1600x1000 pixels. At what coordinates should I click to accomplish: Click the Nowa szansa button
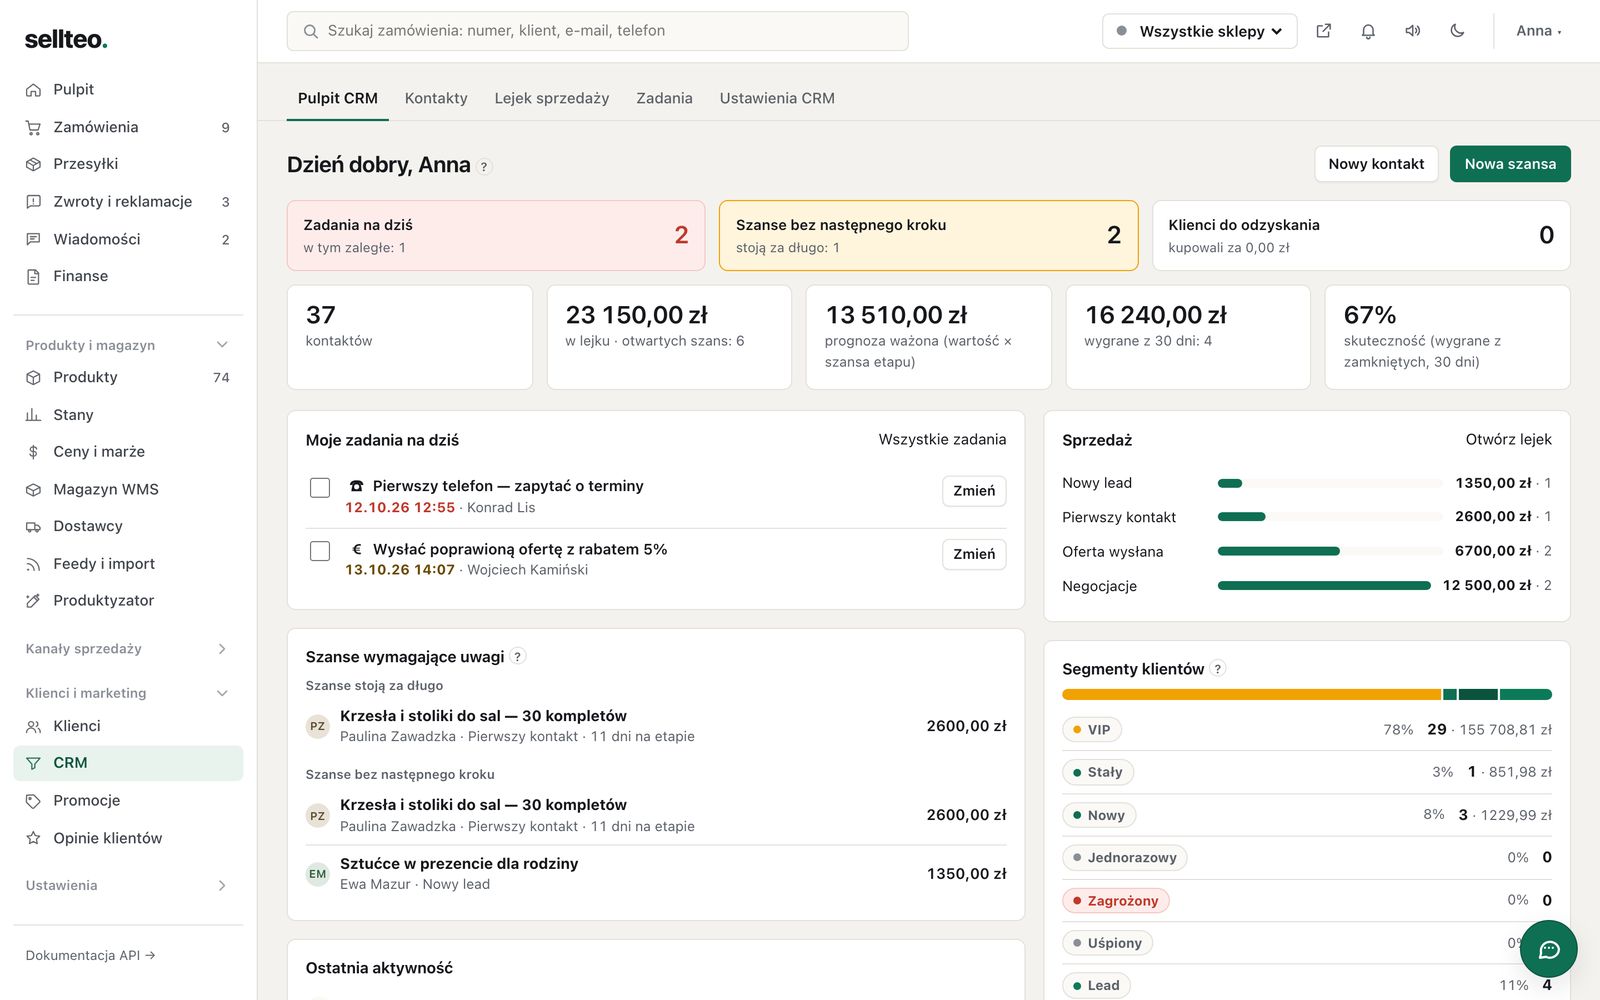(1510, 164)
